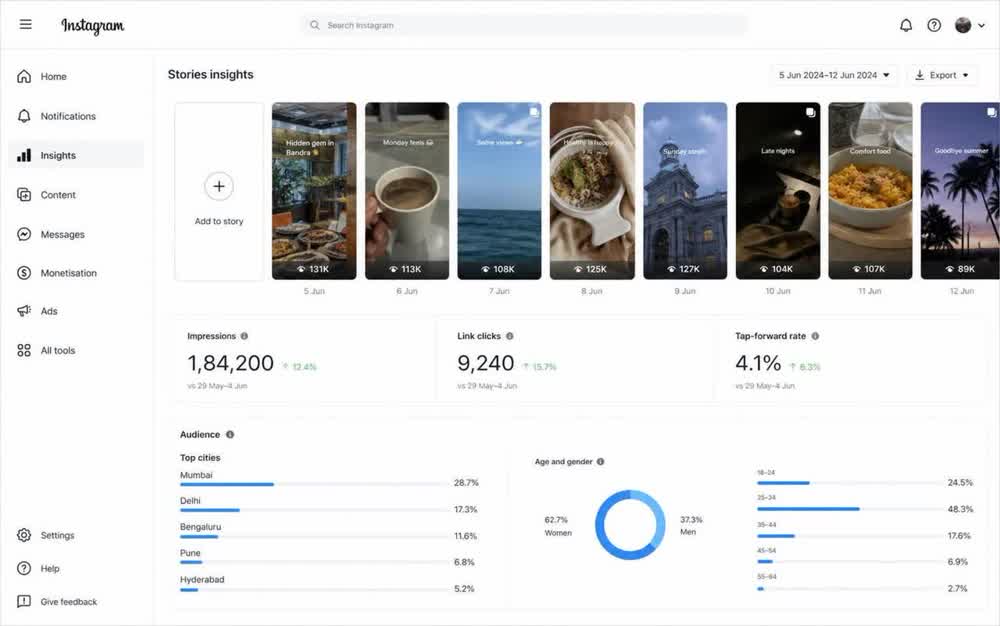The width and height of the screenshot is (1000, 626).
Task: Click the sidebar Notifications bell icon
Action: tap(24, 116)
